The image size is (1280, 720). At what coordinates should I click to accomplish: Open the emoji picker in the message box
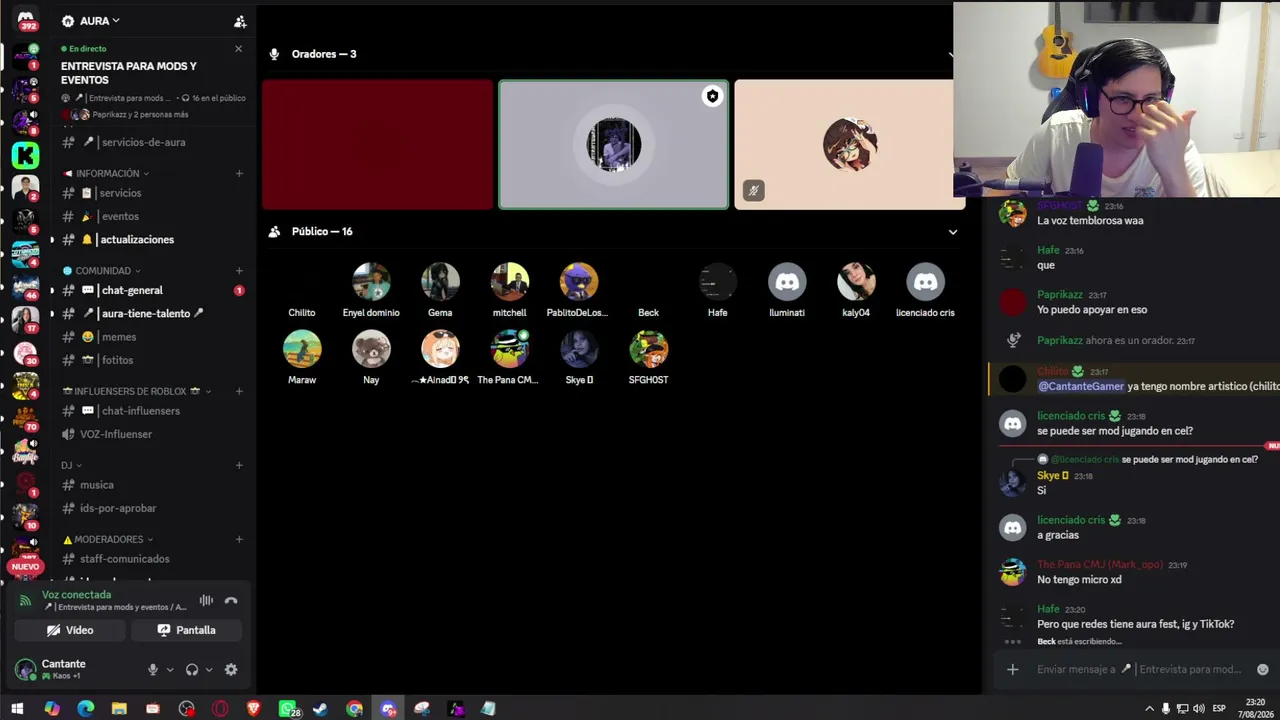pos(1262,670)
